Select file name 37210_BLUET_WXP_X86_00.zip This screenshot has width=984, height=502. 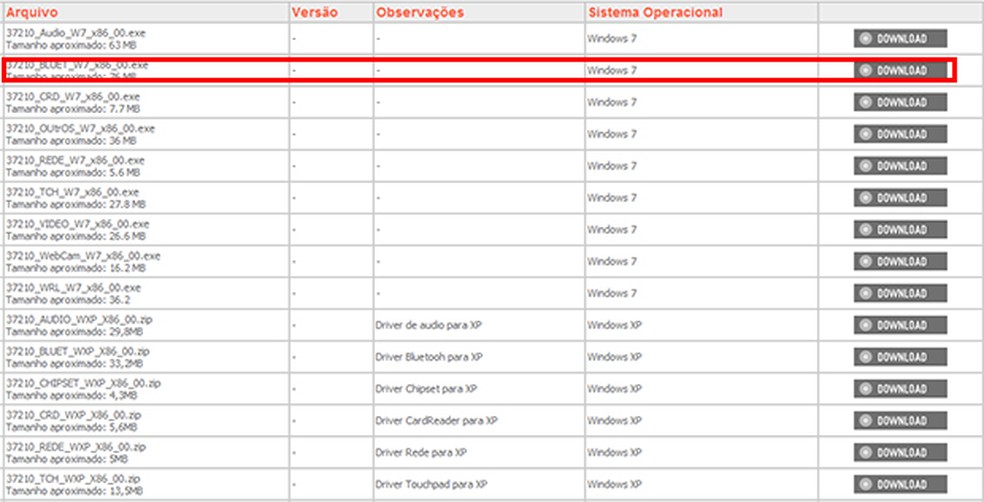(78, 352)
